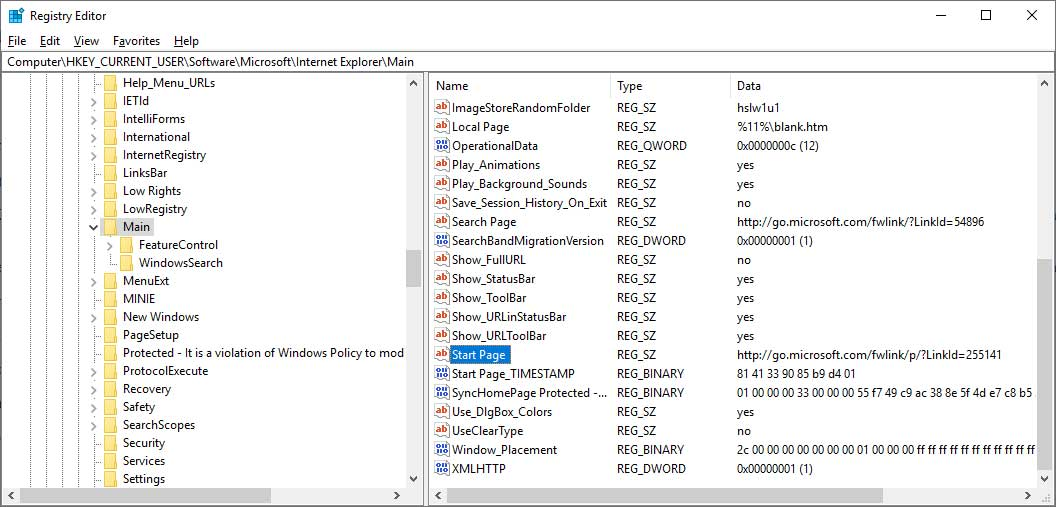Open the File menu
This screenshot has height=507, width=1056.
pyautogui.click(x=17, y=41)
